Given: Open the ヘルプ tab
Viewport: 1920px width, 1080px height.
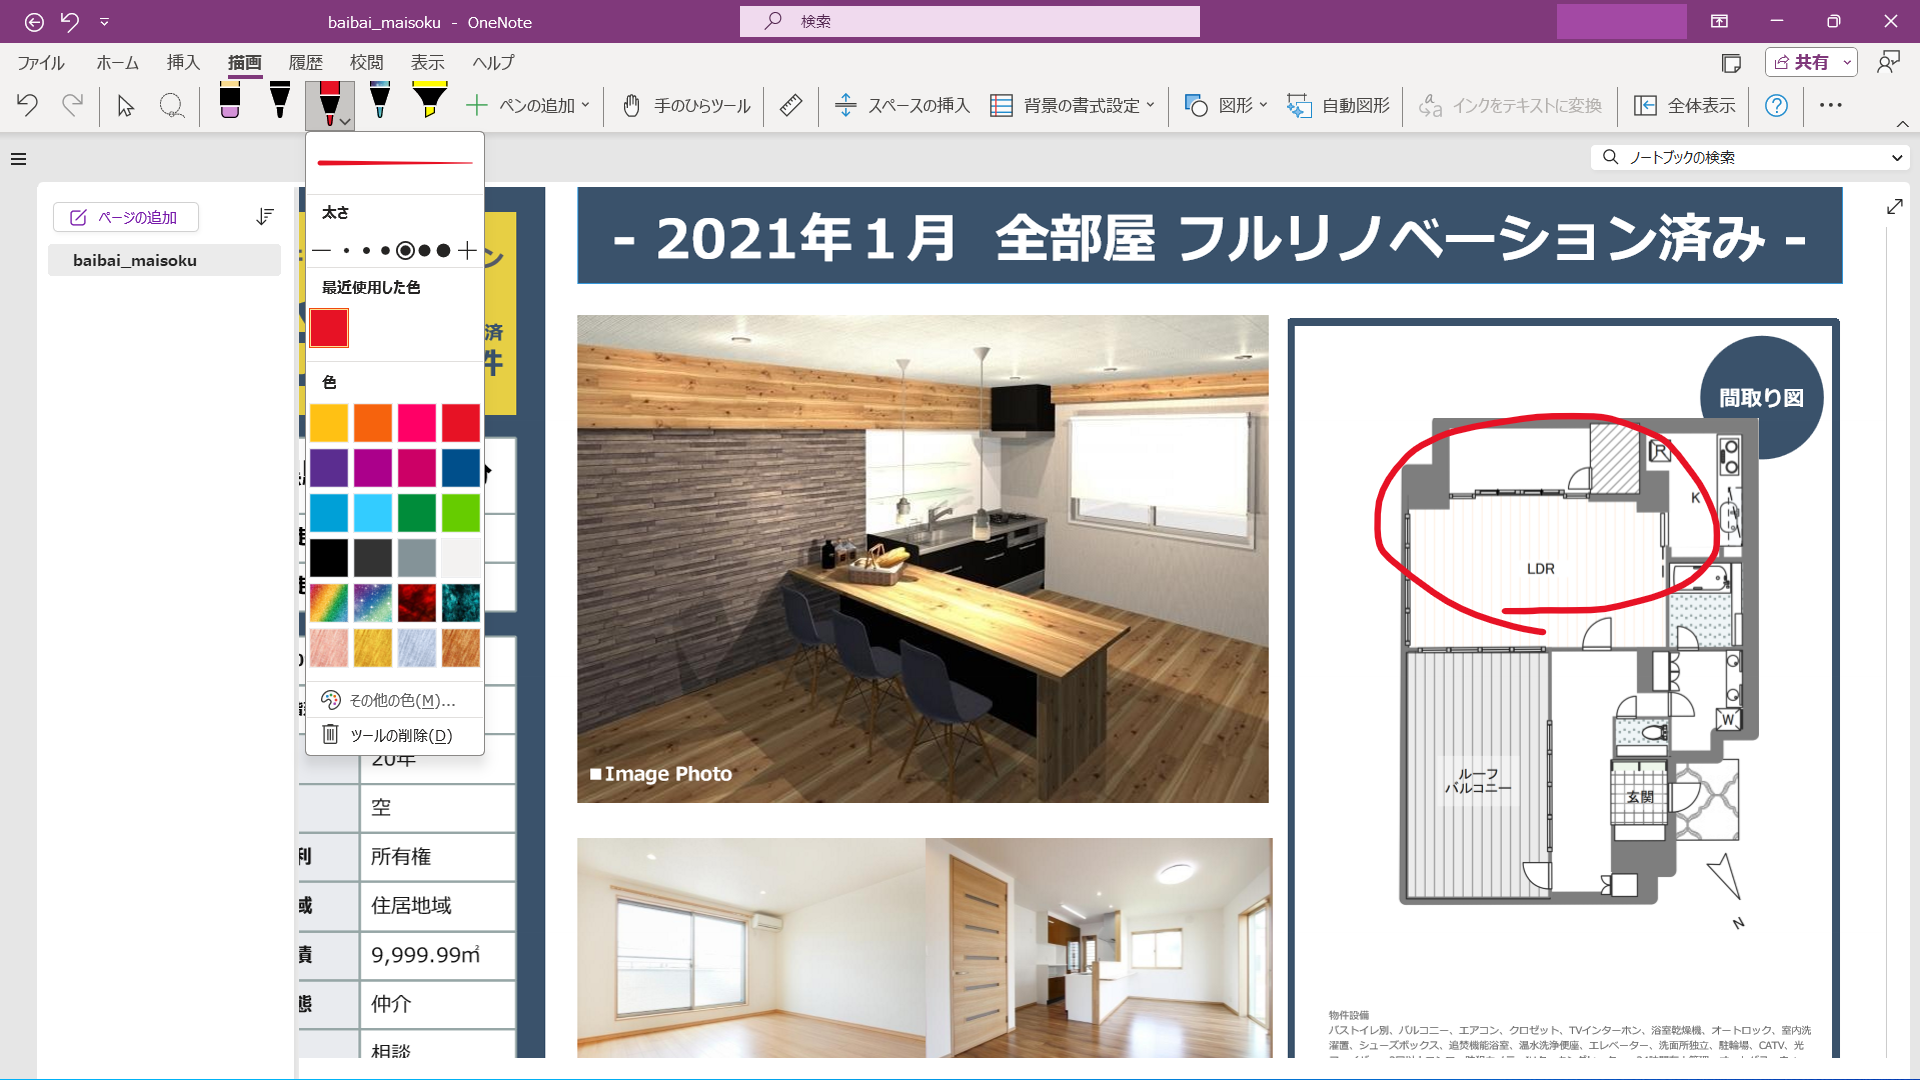Looking at the screenshot, I should 493,62.
